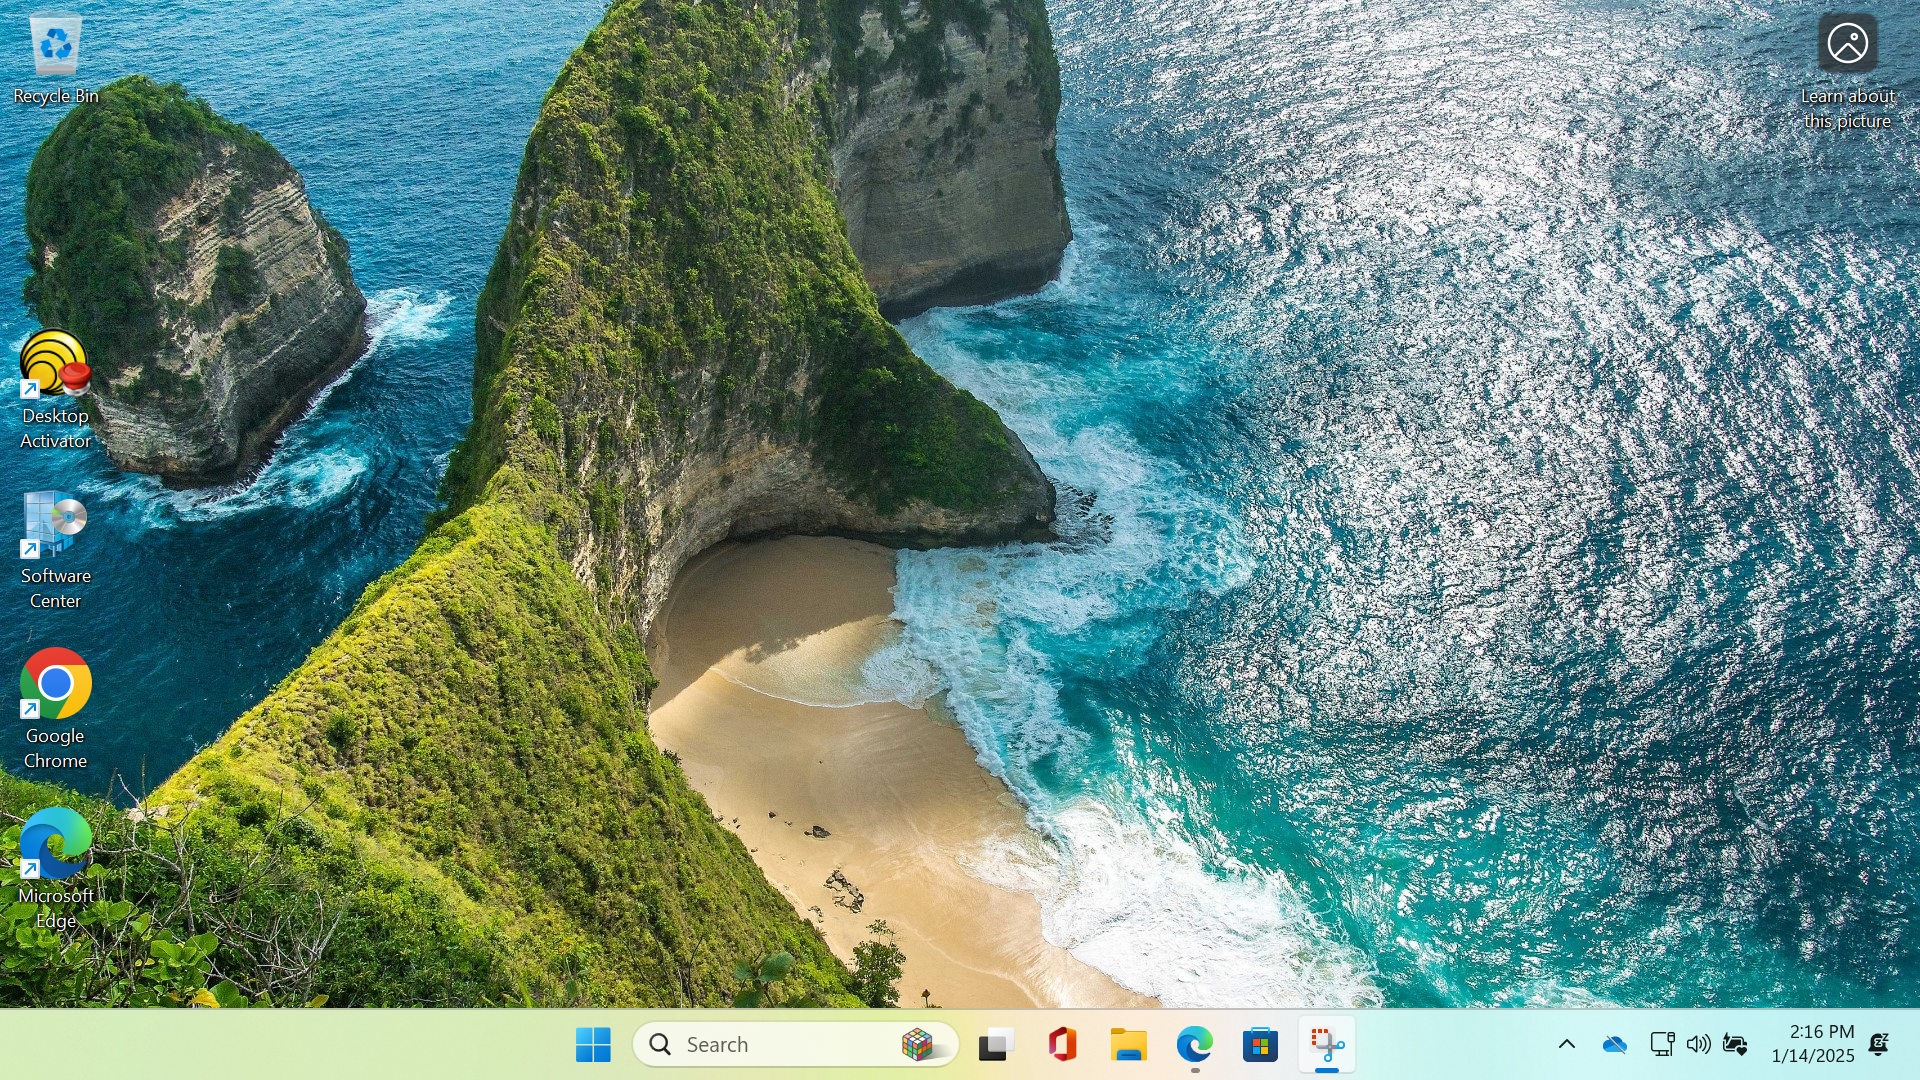This screenshot has height=1080, width=1920.
Task: Open the Windows Start menu
Action: coord(593,1045)
